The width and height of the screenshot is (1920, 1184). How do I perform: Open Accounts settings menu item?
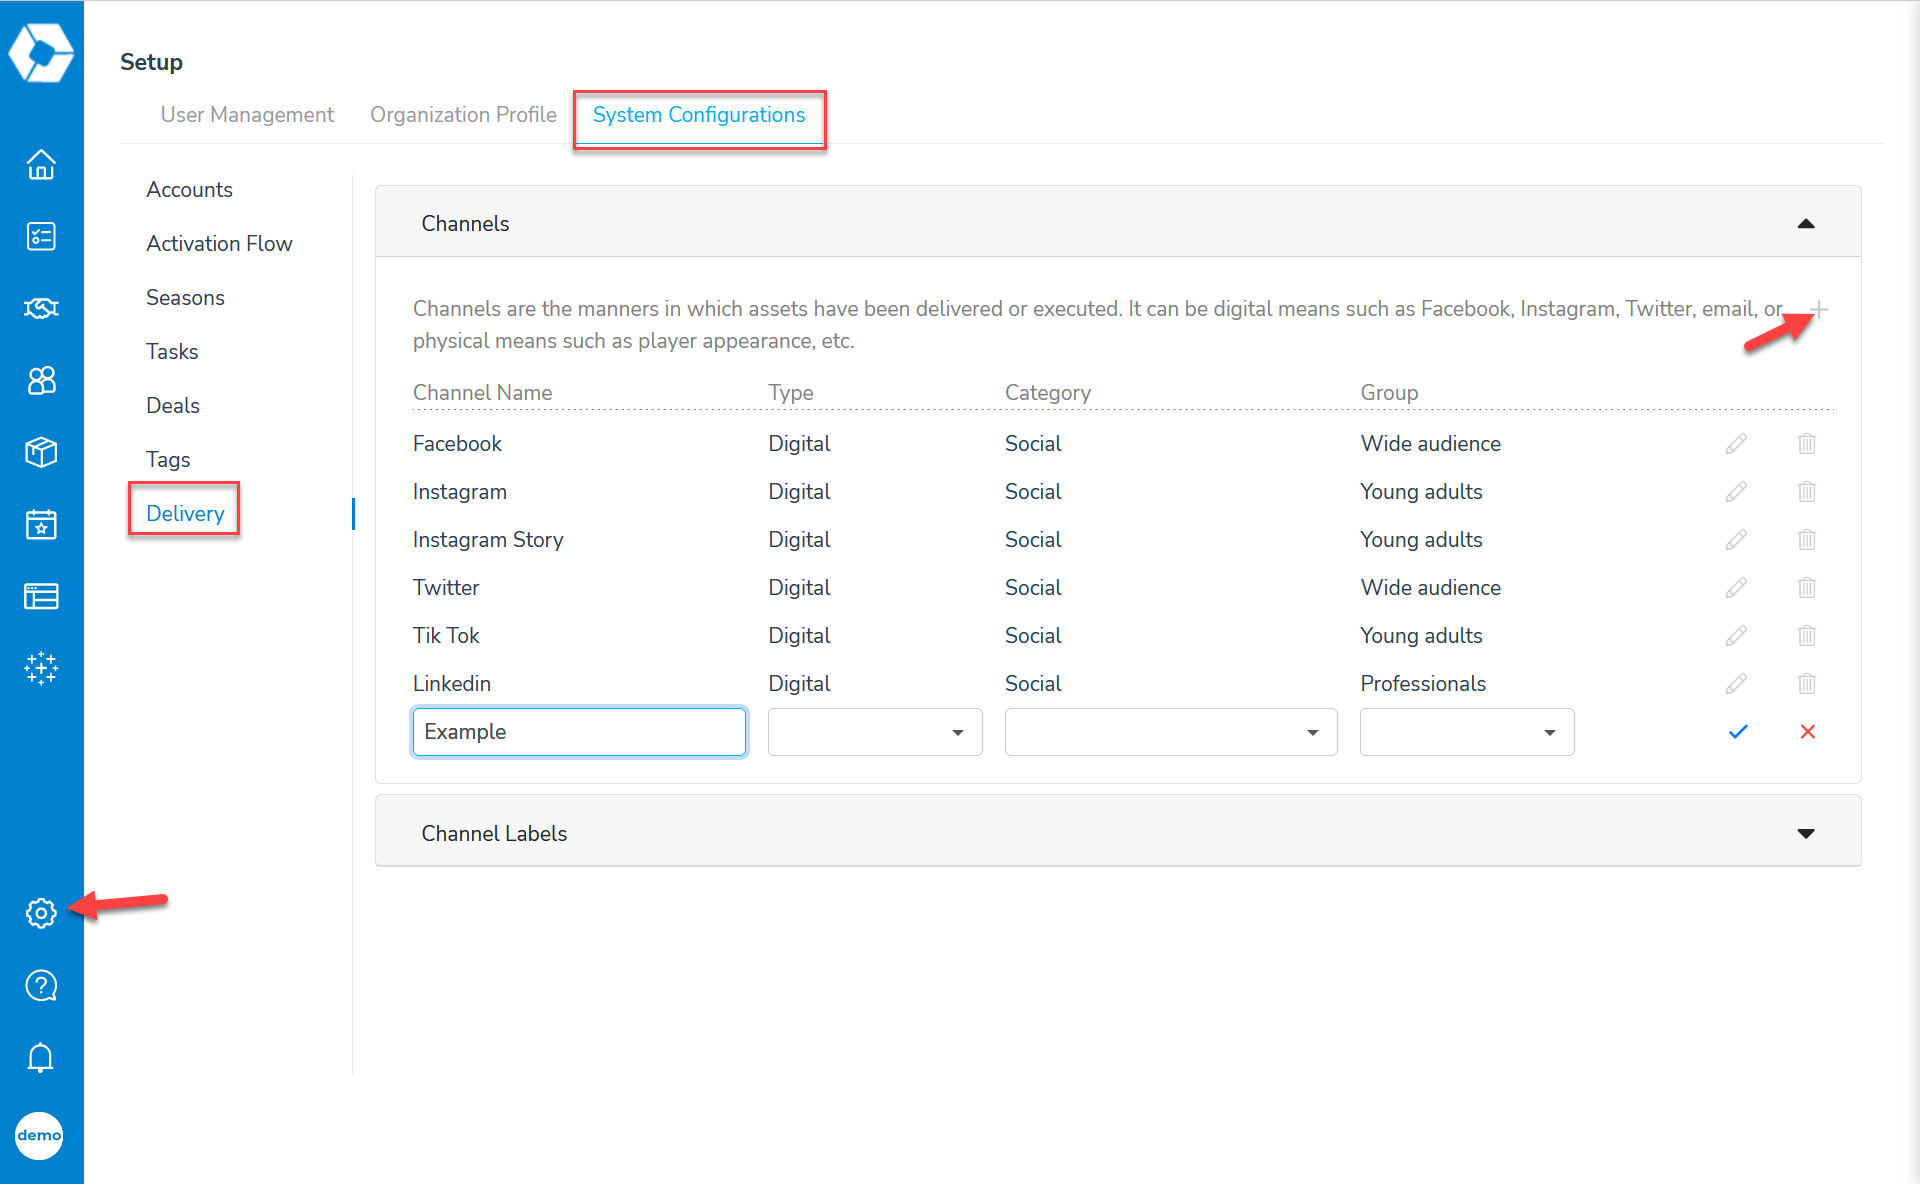(x=189, y=190)
